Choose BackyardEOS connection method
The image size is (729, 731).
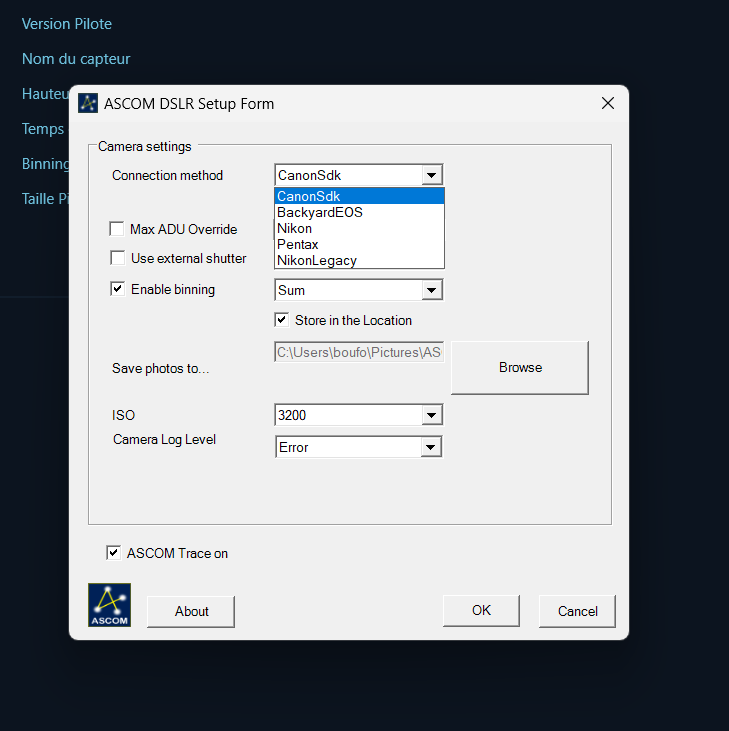359,212
